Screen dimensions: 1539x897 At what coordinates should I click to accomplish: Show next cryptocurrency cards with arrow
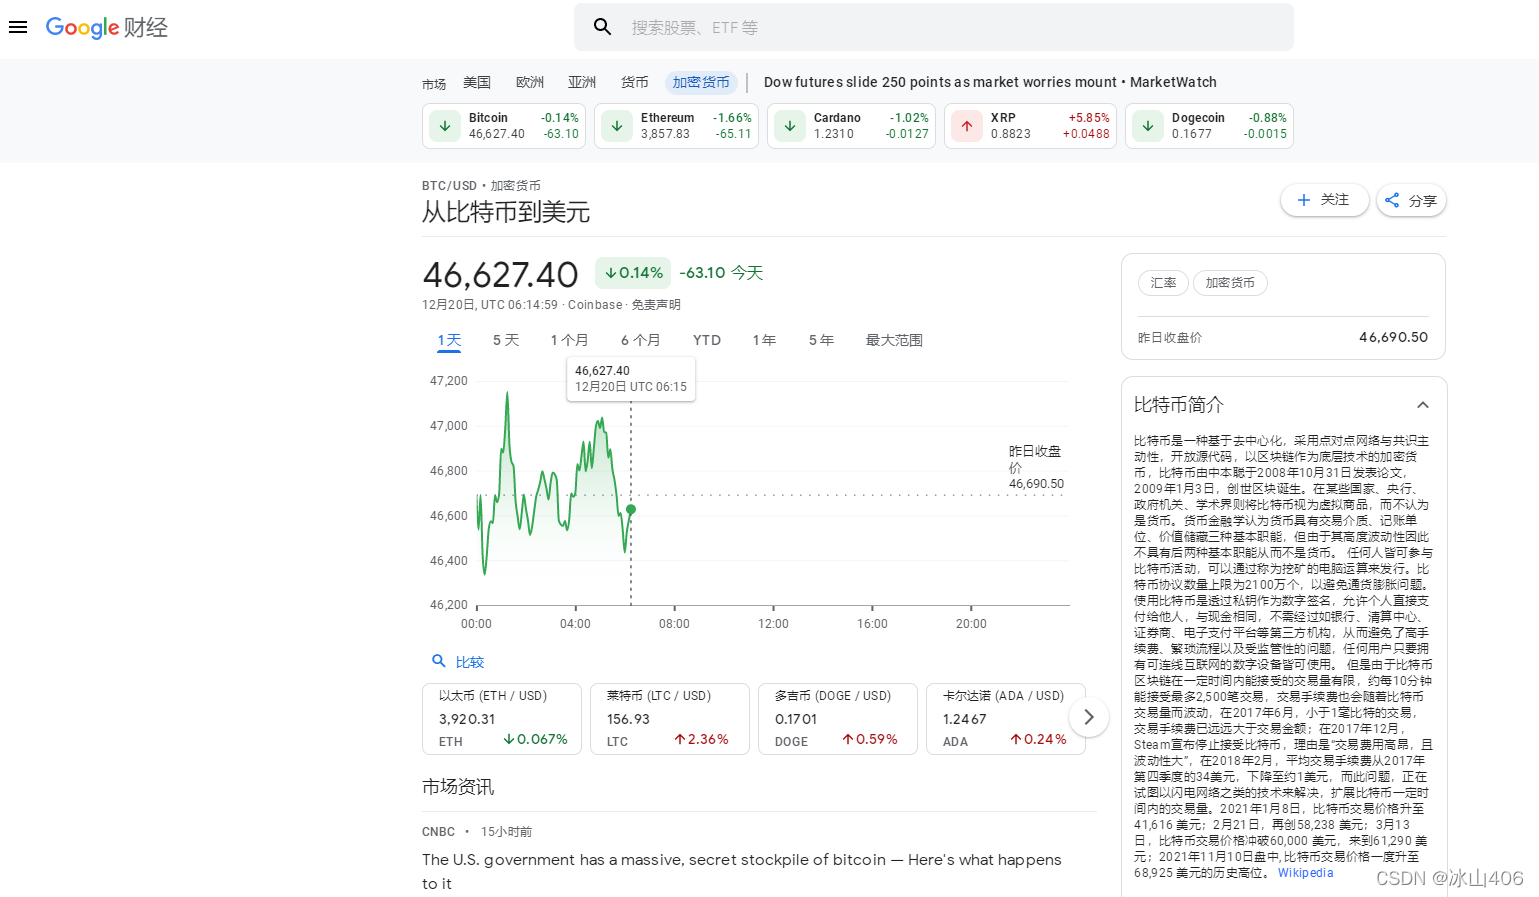click(x=1089, y=717)
